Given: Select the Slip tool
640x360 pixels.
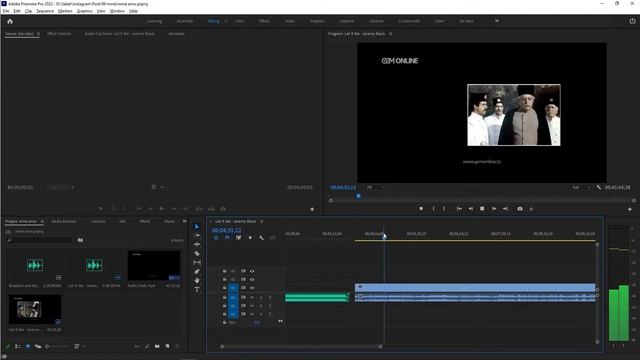Looking at the screenshot, I should click(197, 262).
